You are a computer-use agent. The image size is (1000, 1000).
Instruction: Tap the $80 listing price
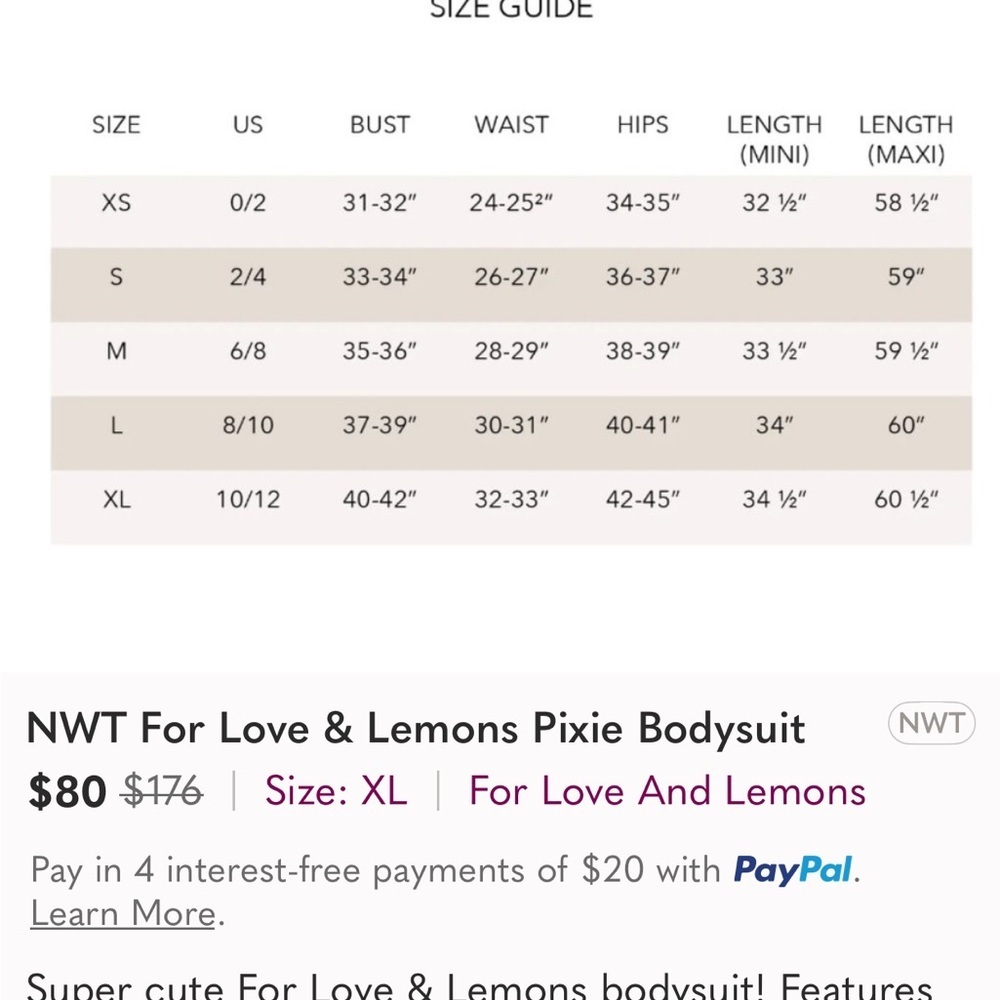[x=67, y=791]
